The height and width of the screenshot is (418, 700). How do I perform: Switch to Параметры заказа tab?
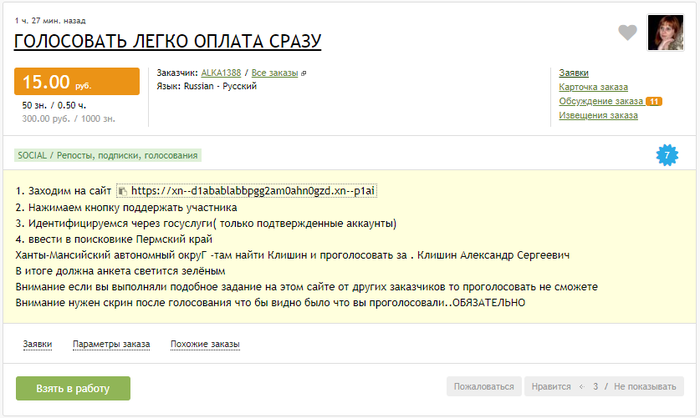[x=111, y=344]
